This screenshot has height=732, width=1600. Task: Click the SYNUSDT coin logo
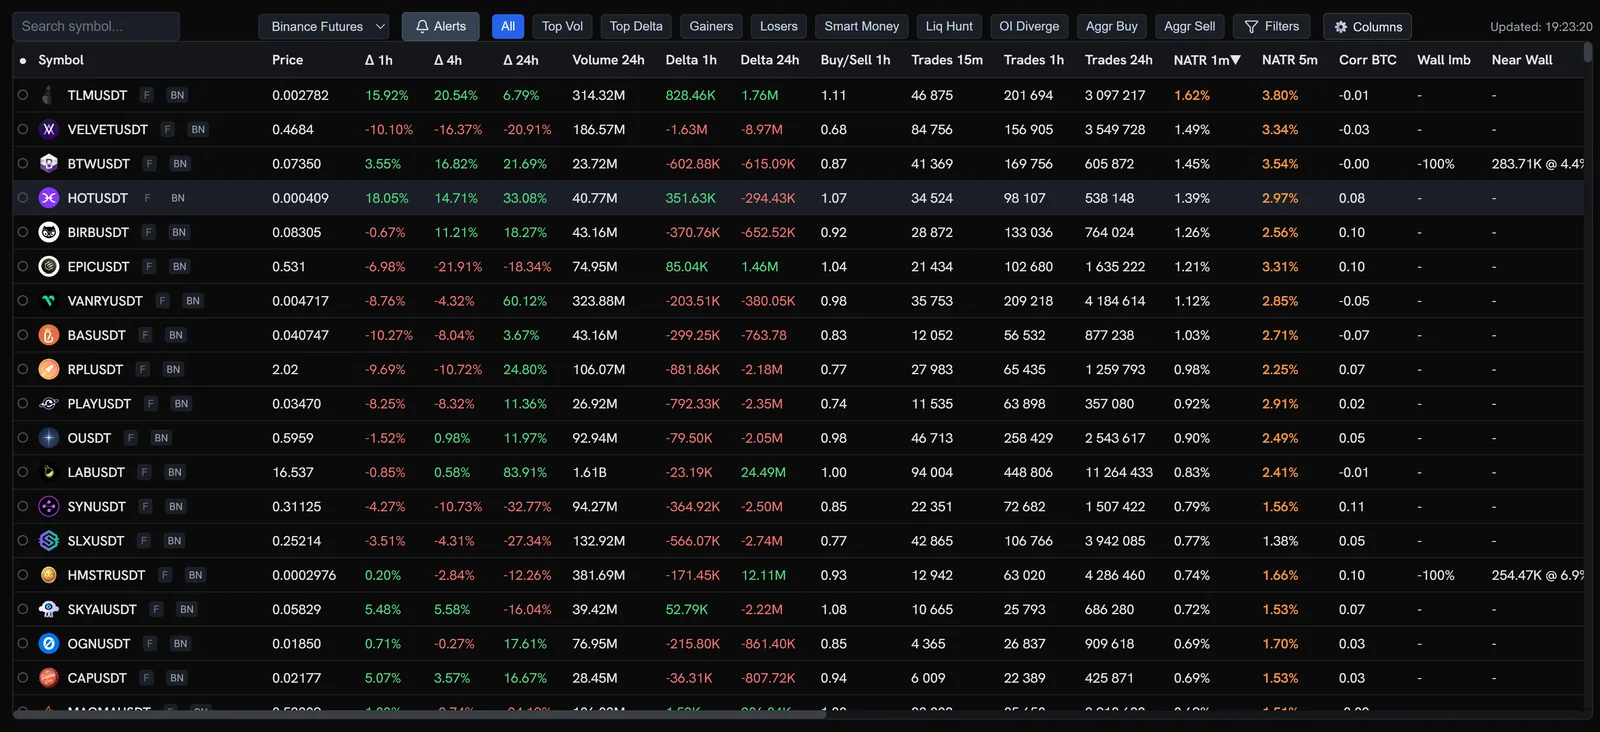(48, 507)
